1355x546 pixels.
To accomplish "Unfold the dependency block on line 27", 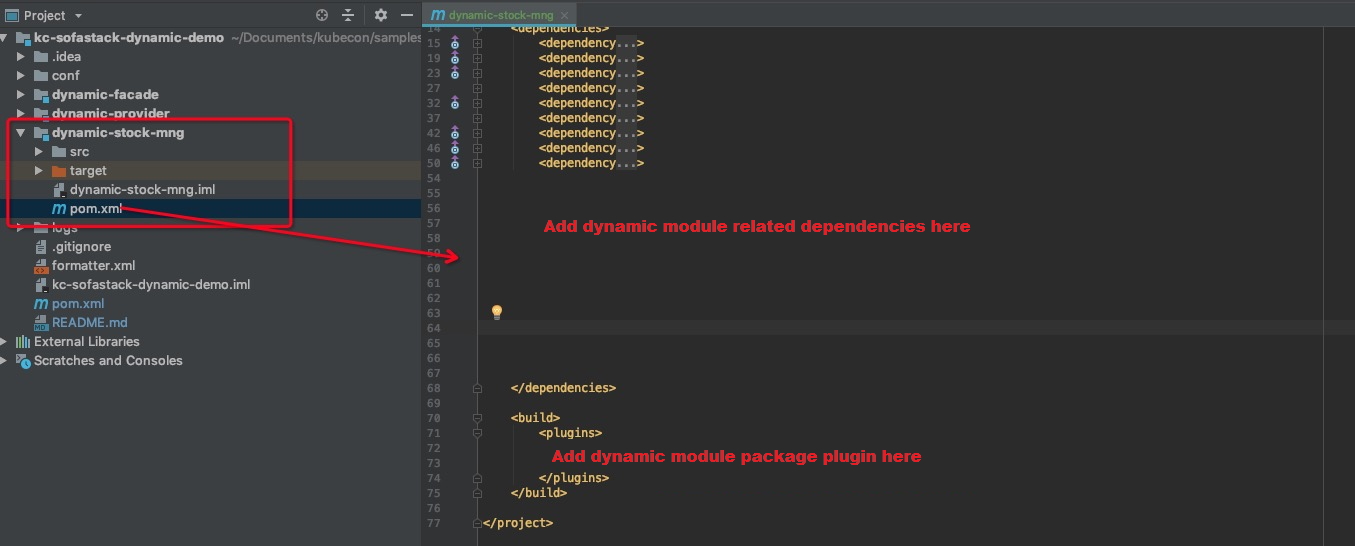I will pos(477,88).
